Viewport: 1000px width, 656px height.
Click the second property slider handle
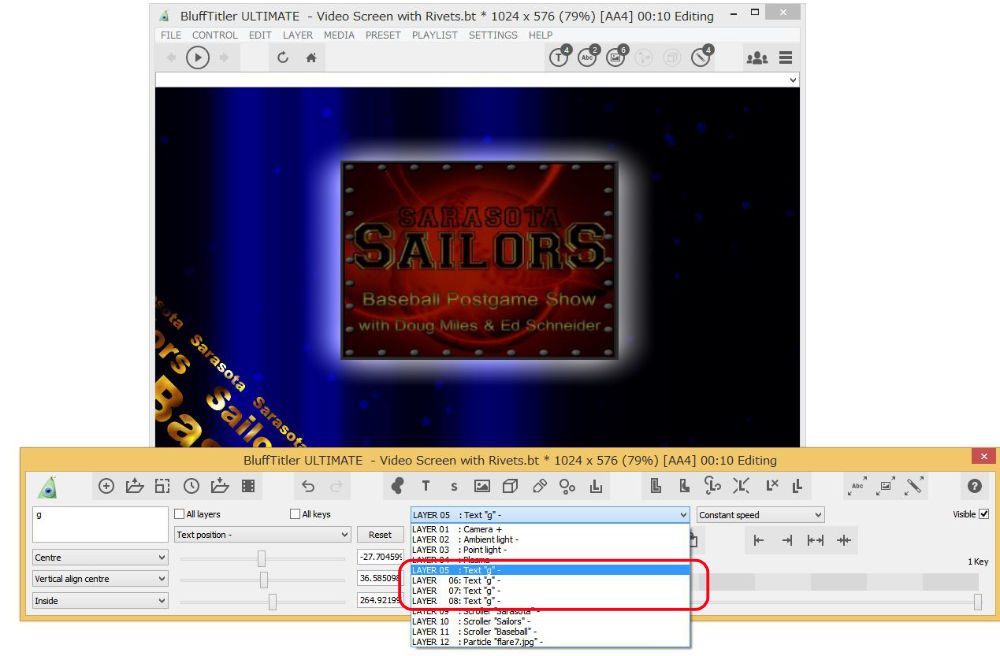click(263, 579)
